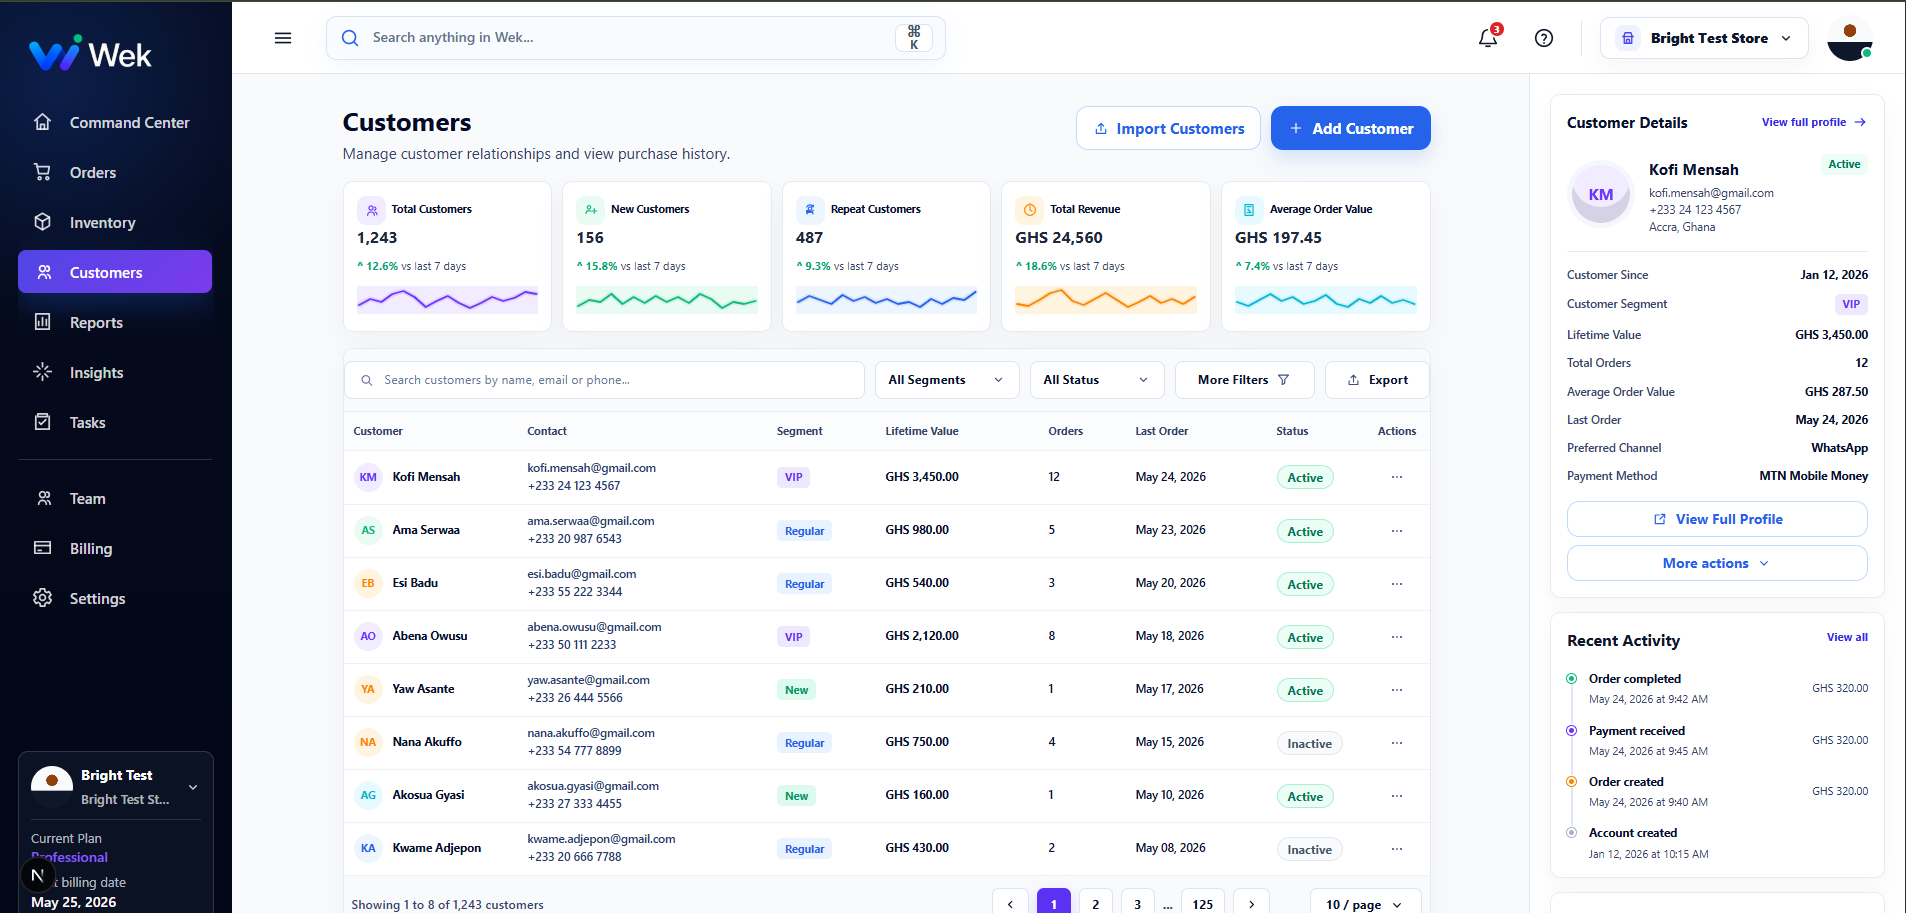
Task: Open Bright Test Store selector
Action: tap(1704, 38)
